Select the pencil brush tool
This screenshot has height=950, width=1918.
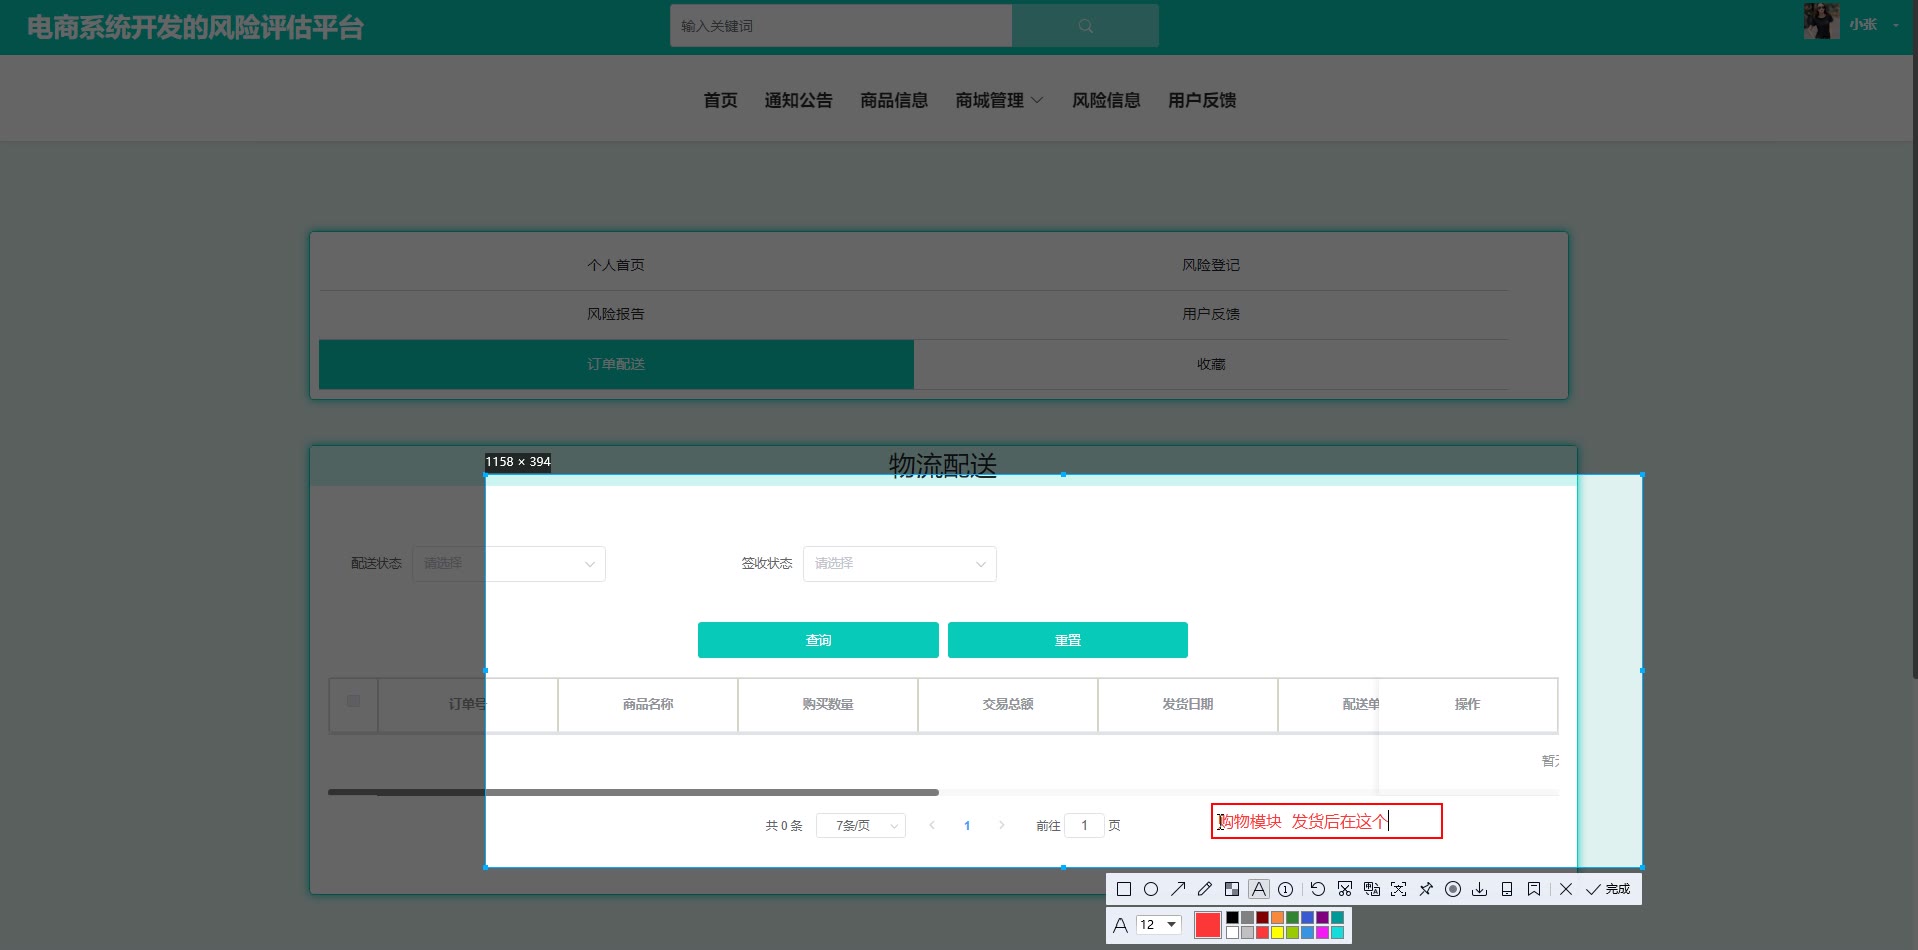click(x=1205, y=889)
